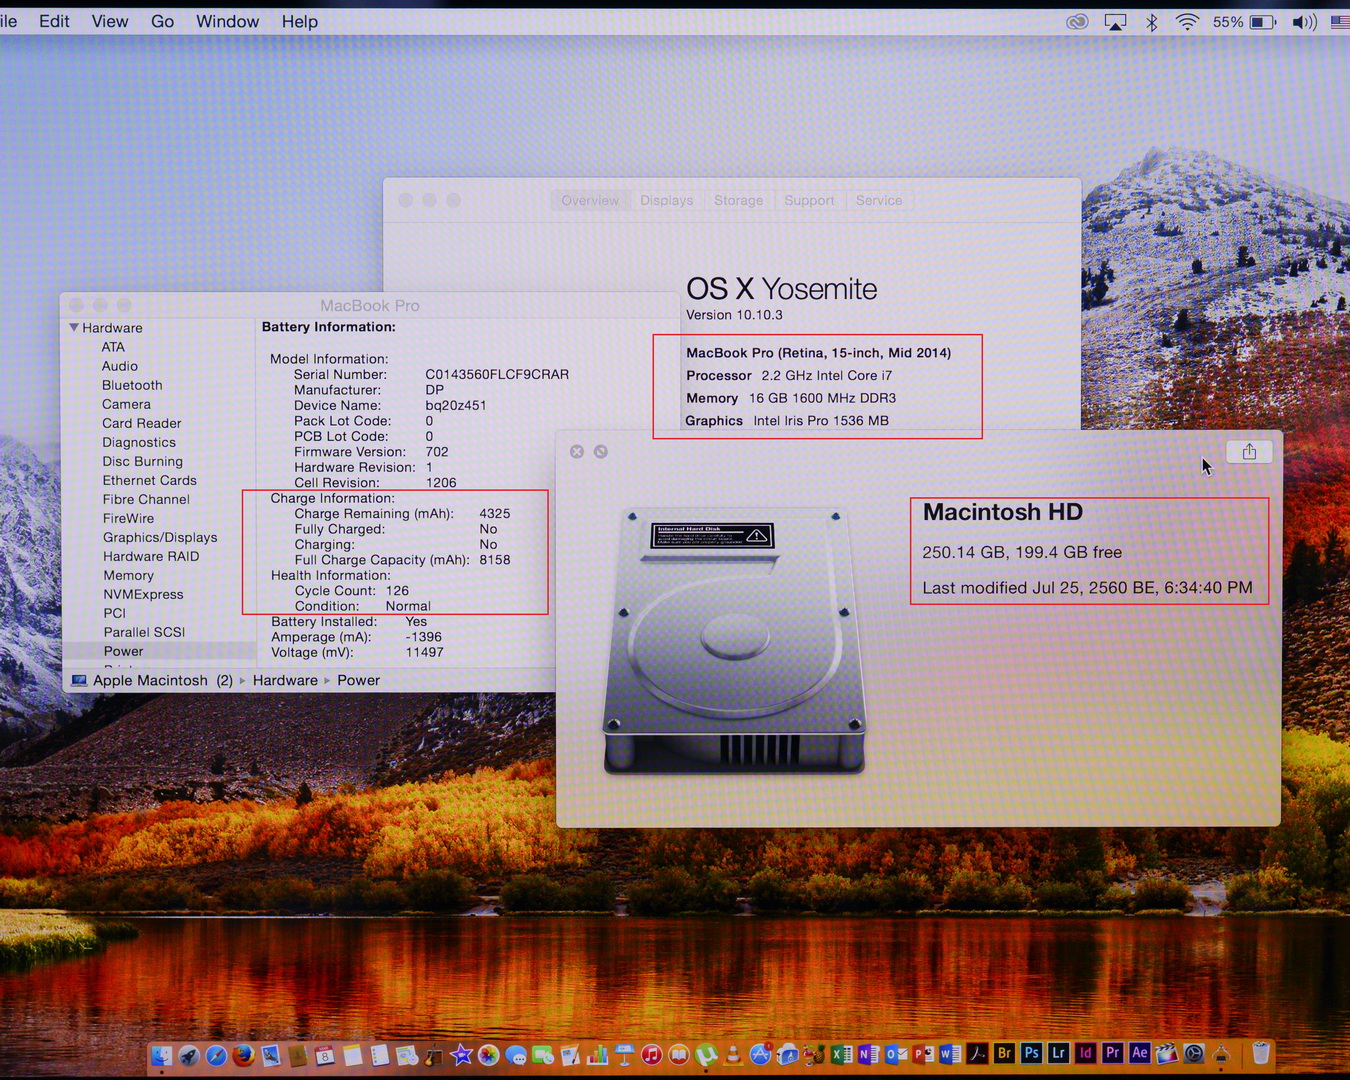The width and height of the screenshot is (1350, 1080).
Task: Open Adobe Lightroom from the Dock
Action: tap(1058, 1053)
